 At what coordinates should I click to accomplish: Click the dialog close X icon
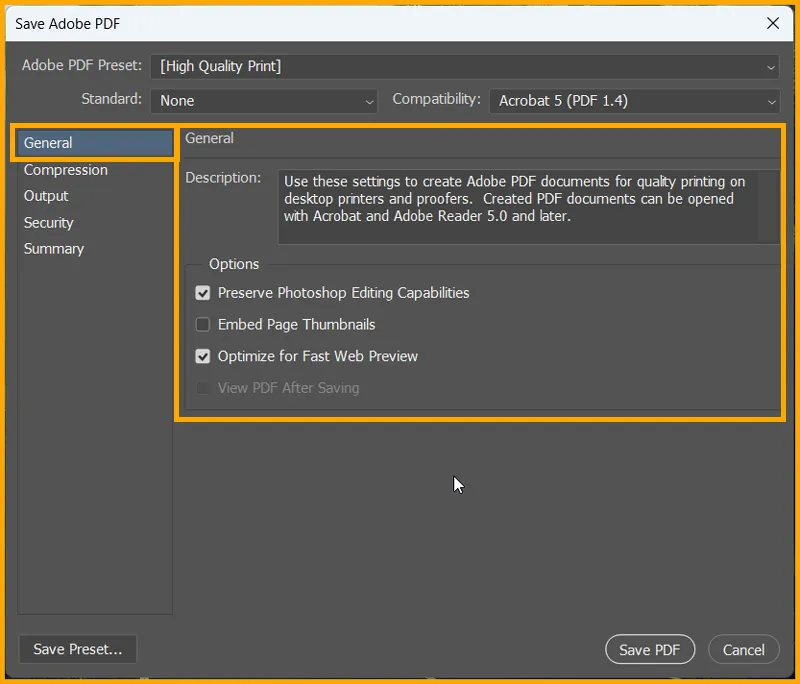tap(773, 23)
